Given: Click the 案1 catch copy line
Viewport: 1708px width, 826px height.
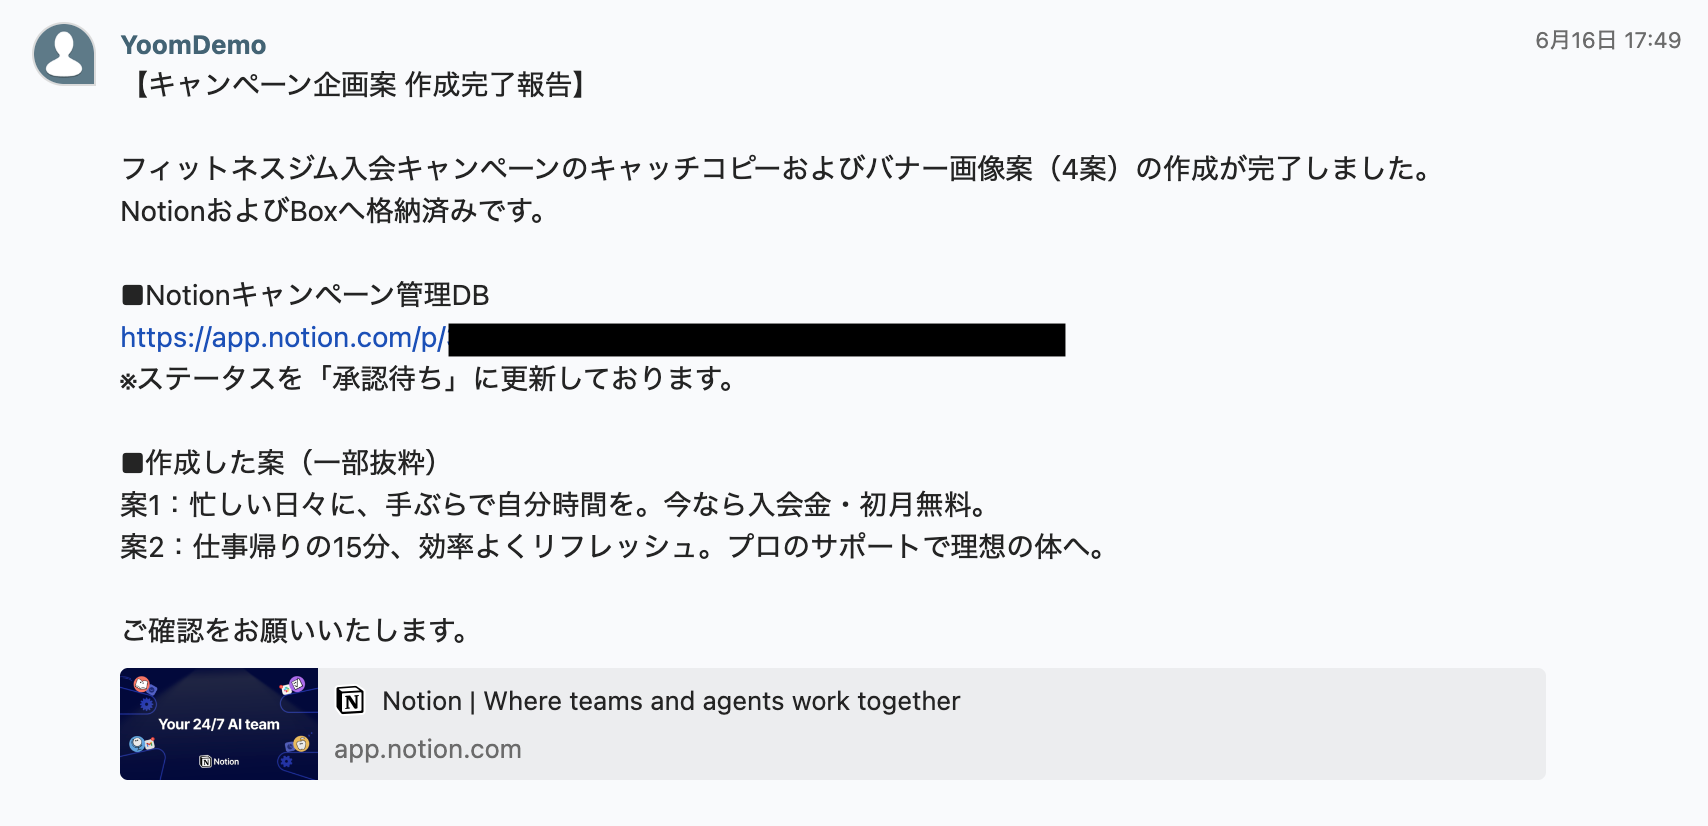Looking at the screenshot, I should (x=554, y=505).
